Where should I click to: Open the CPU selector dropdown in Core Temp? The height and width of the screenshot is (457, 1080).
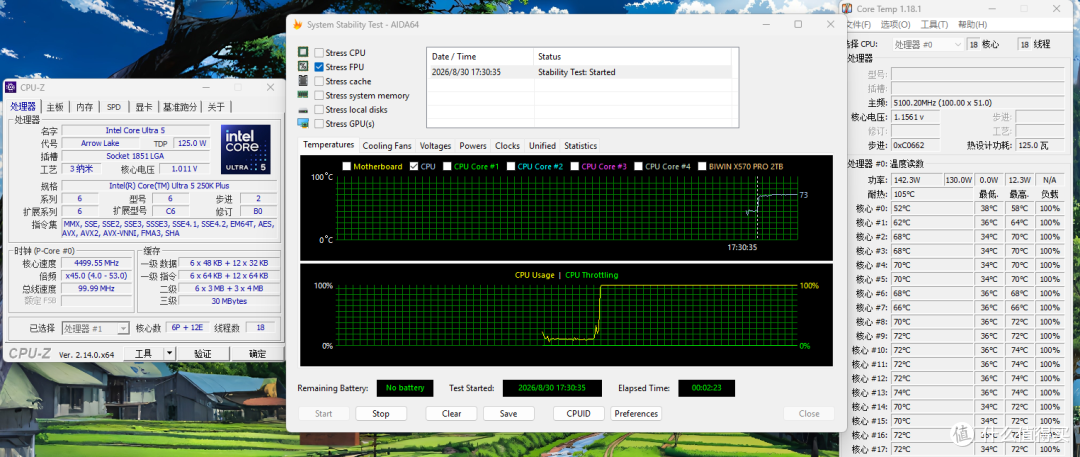(x=928, y=44)
